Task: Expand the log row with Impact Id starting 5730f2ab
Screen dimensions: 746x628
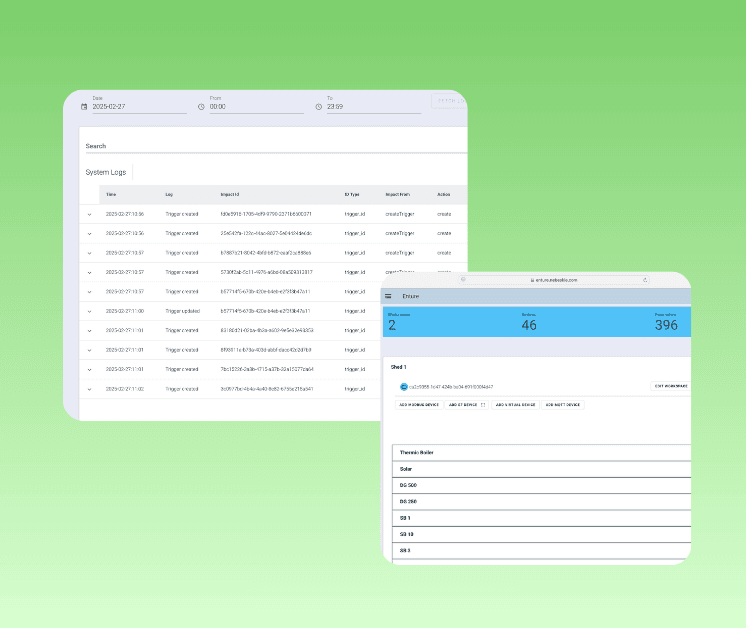Action: click(89, 272)
